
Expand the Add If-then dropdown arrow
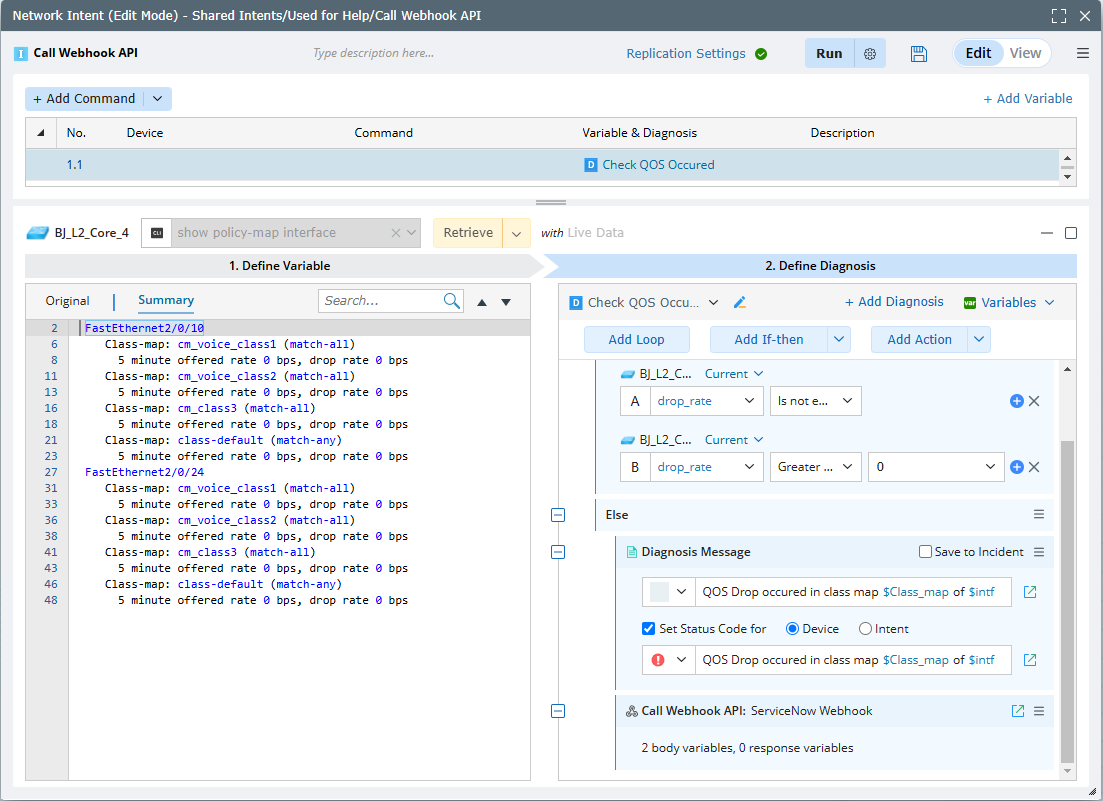839,340
